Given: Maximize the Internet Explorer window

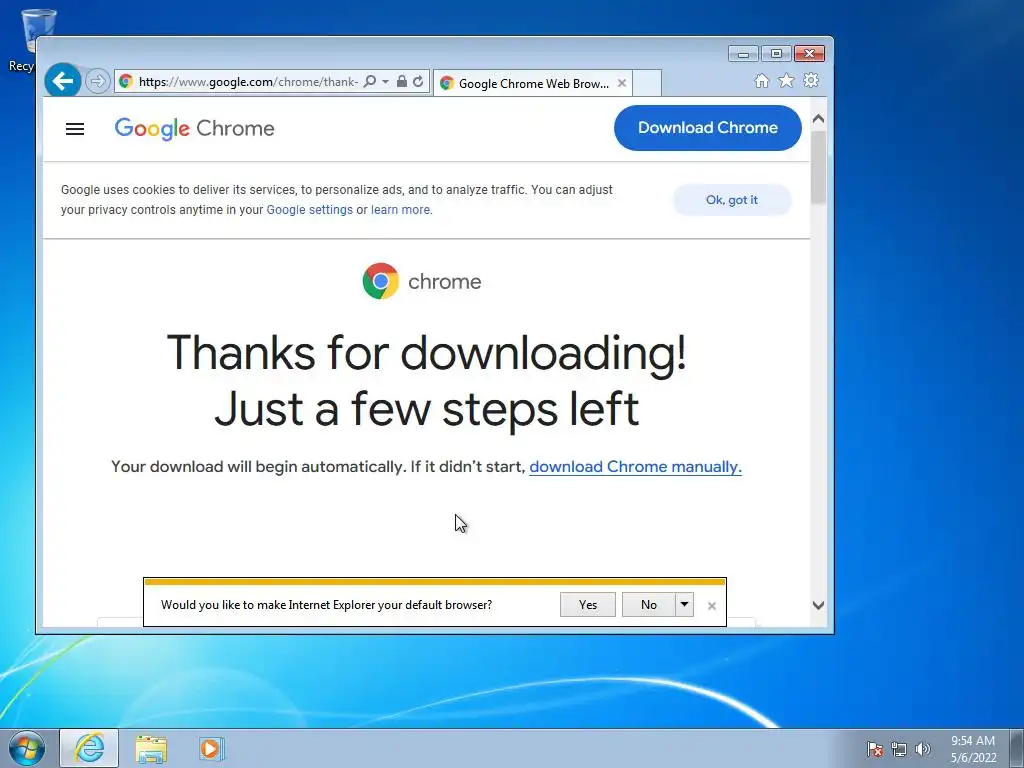Looking at the screenshot, I should pos(776,54).
